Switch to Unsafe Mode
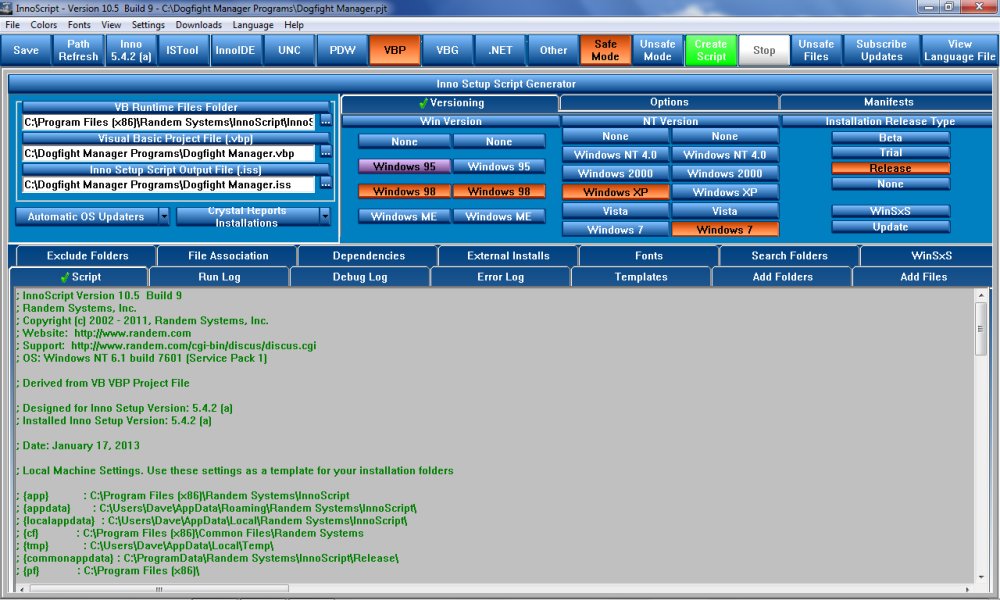This screenshot has width=1000, height=600. click(658, 50)
